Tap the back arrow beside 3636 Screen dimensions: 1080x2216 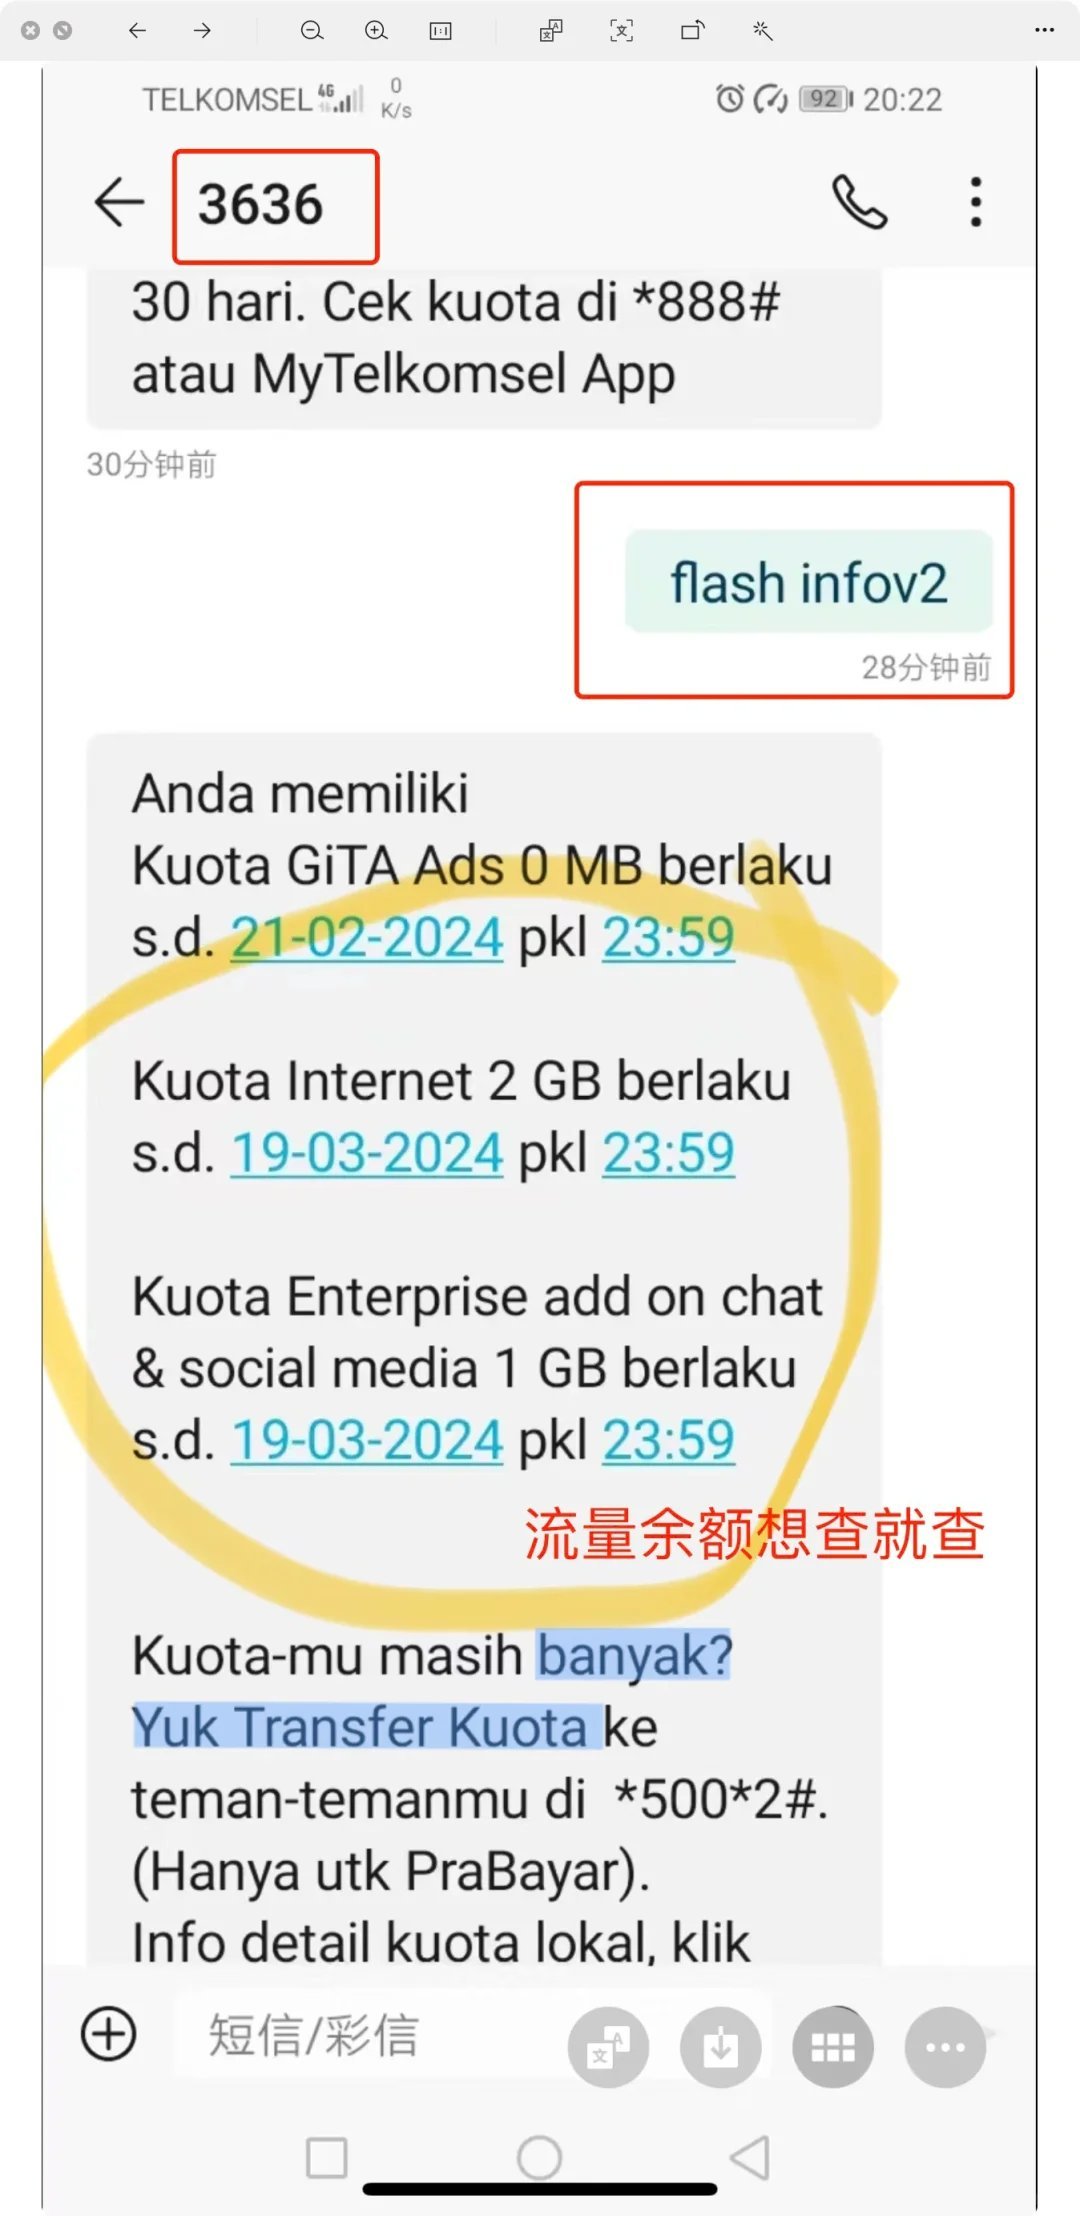119,202
